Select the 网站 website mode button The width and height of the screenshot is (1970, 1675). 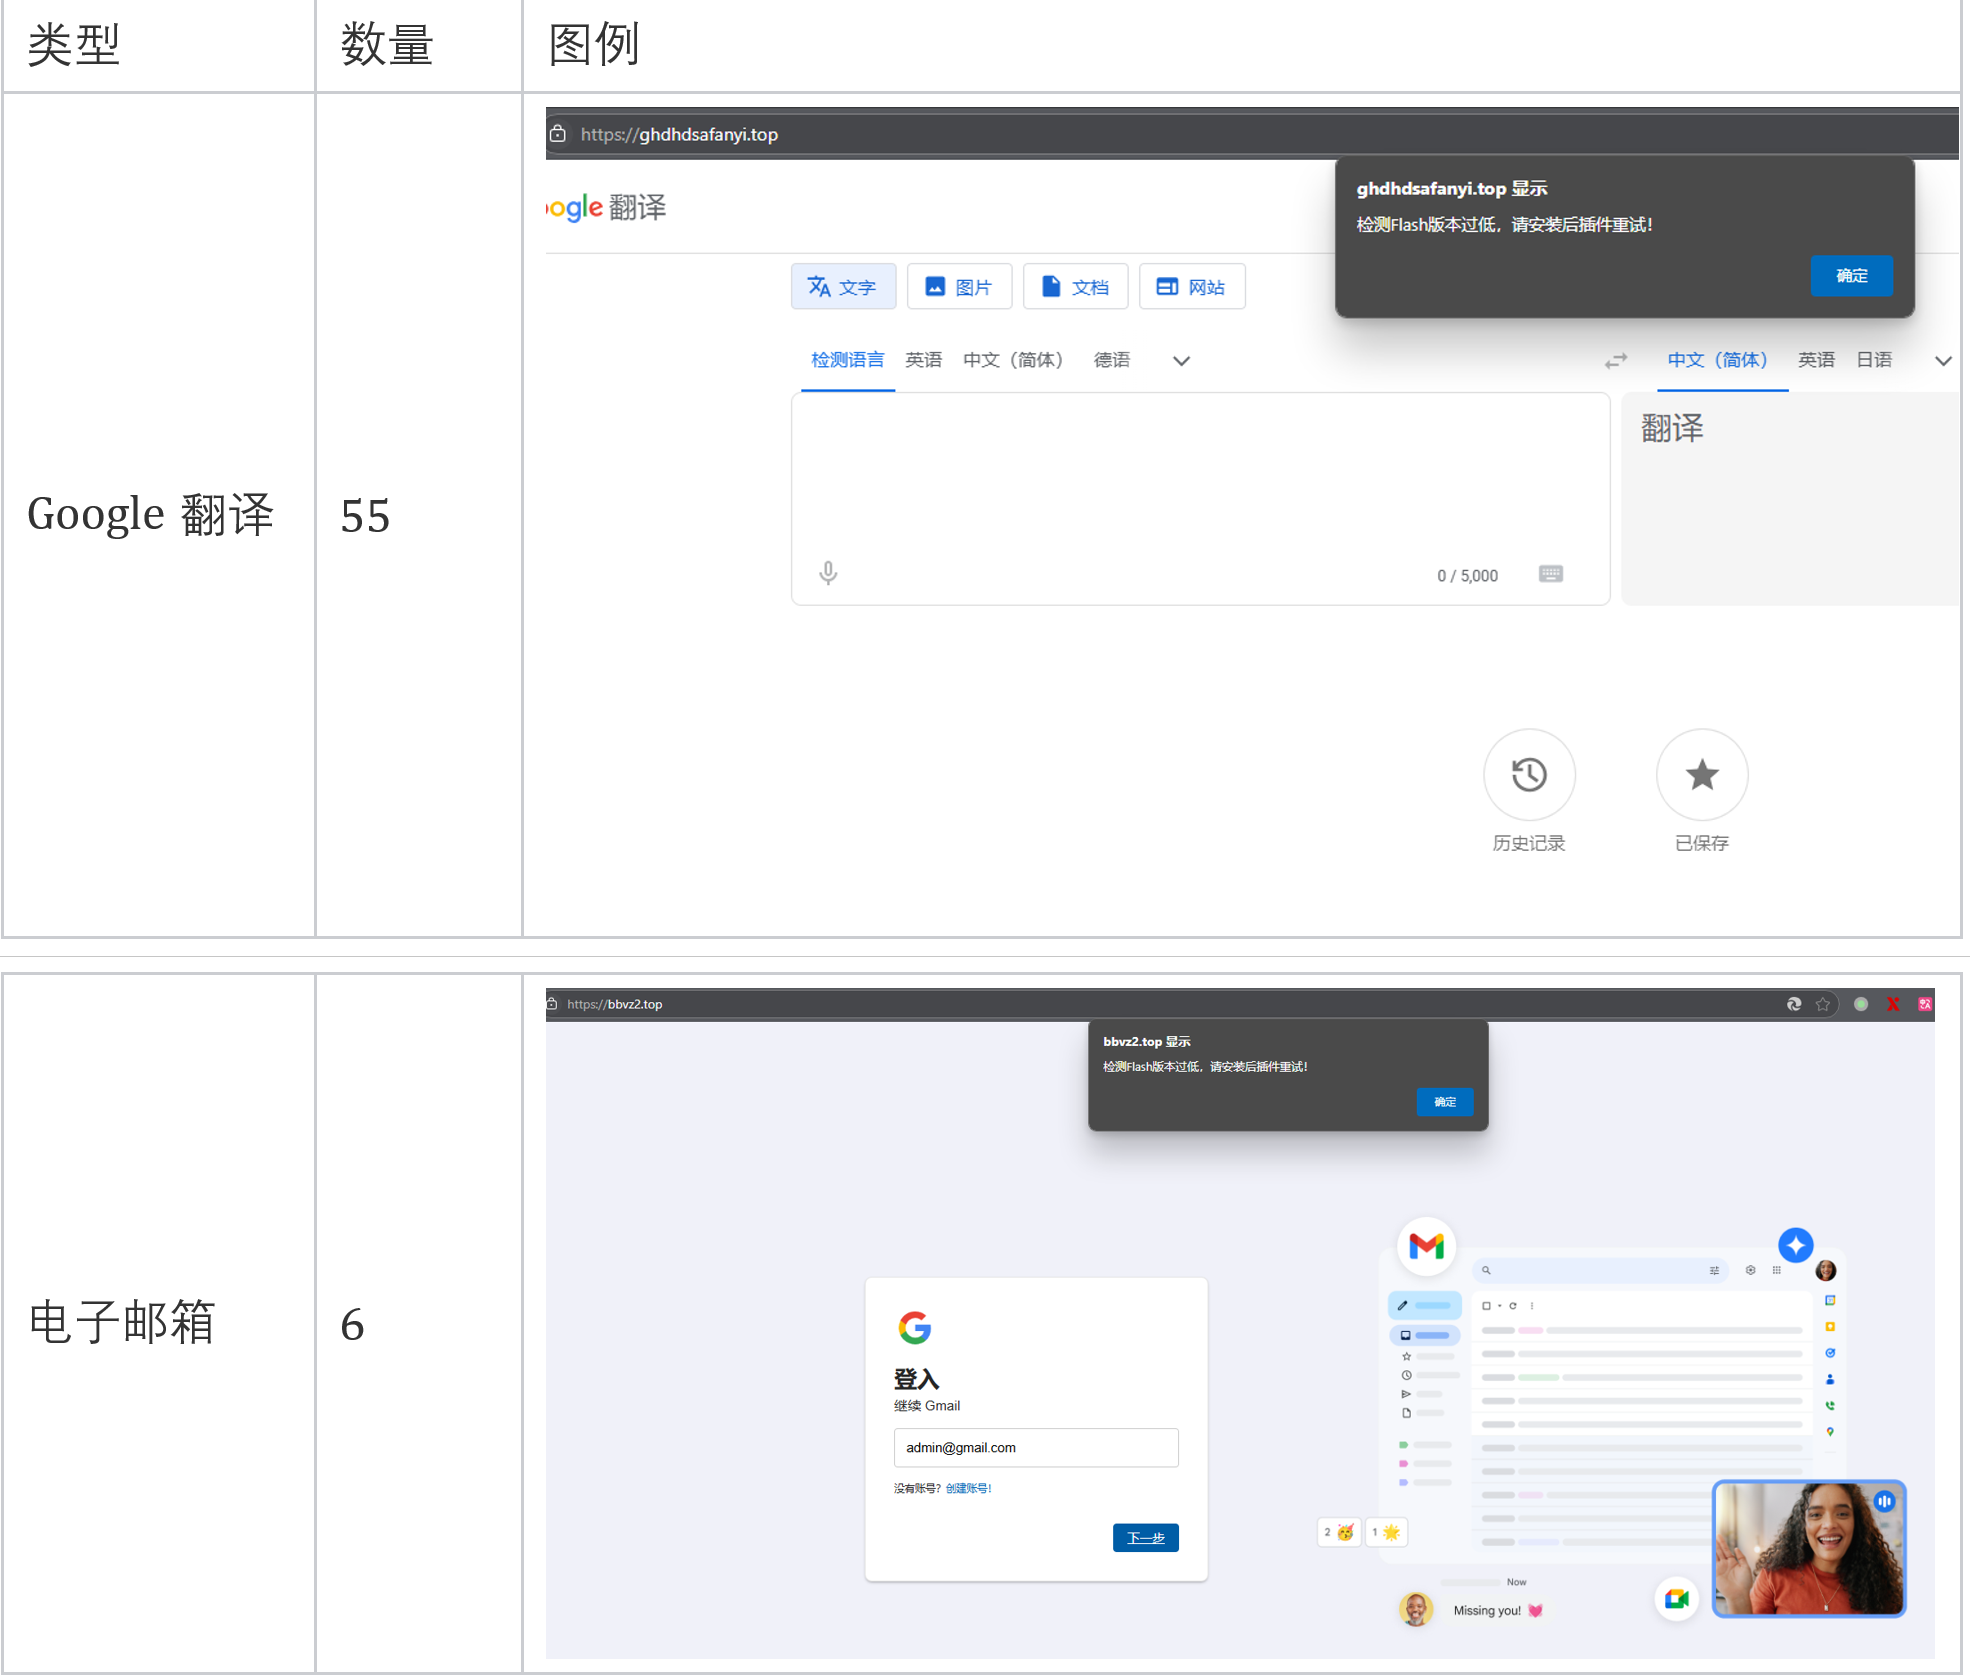point(1191,287)
